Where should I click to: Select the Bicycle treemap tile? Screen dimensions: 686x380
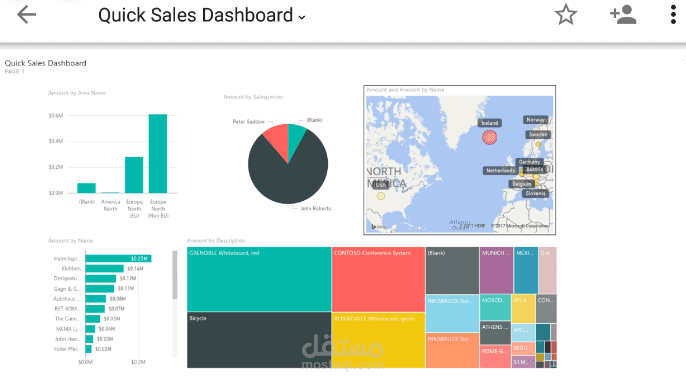(259, 340)
